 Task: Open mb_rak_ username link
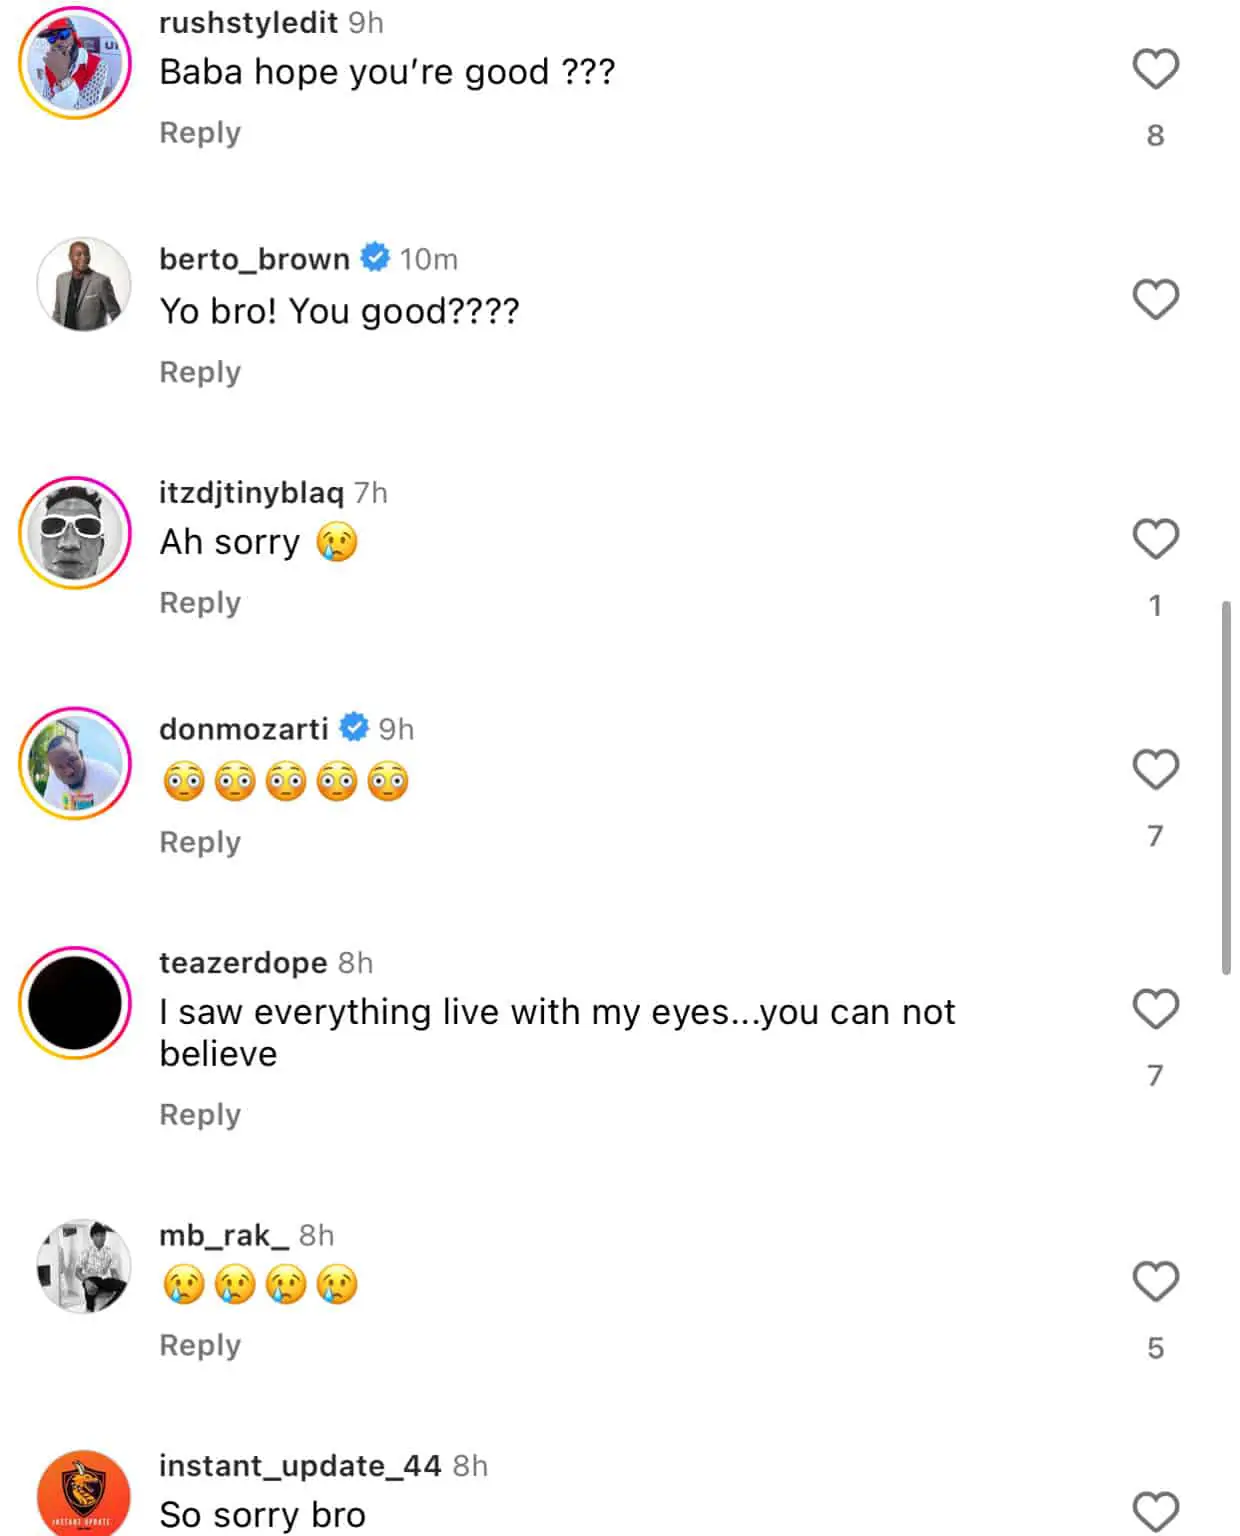(224, 1236)
